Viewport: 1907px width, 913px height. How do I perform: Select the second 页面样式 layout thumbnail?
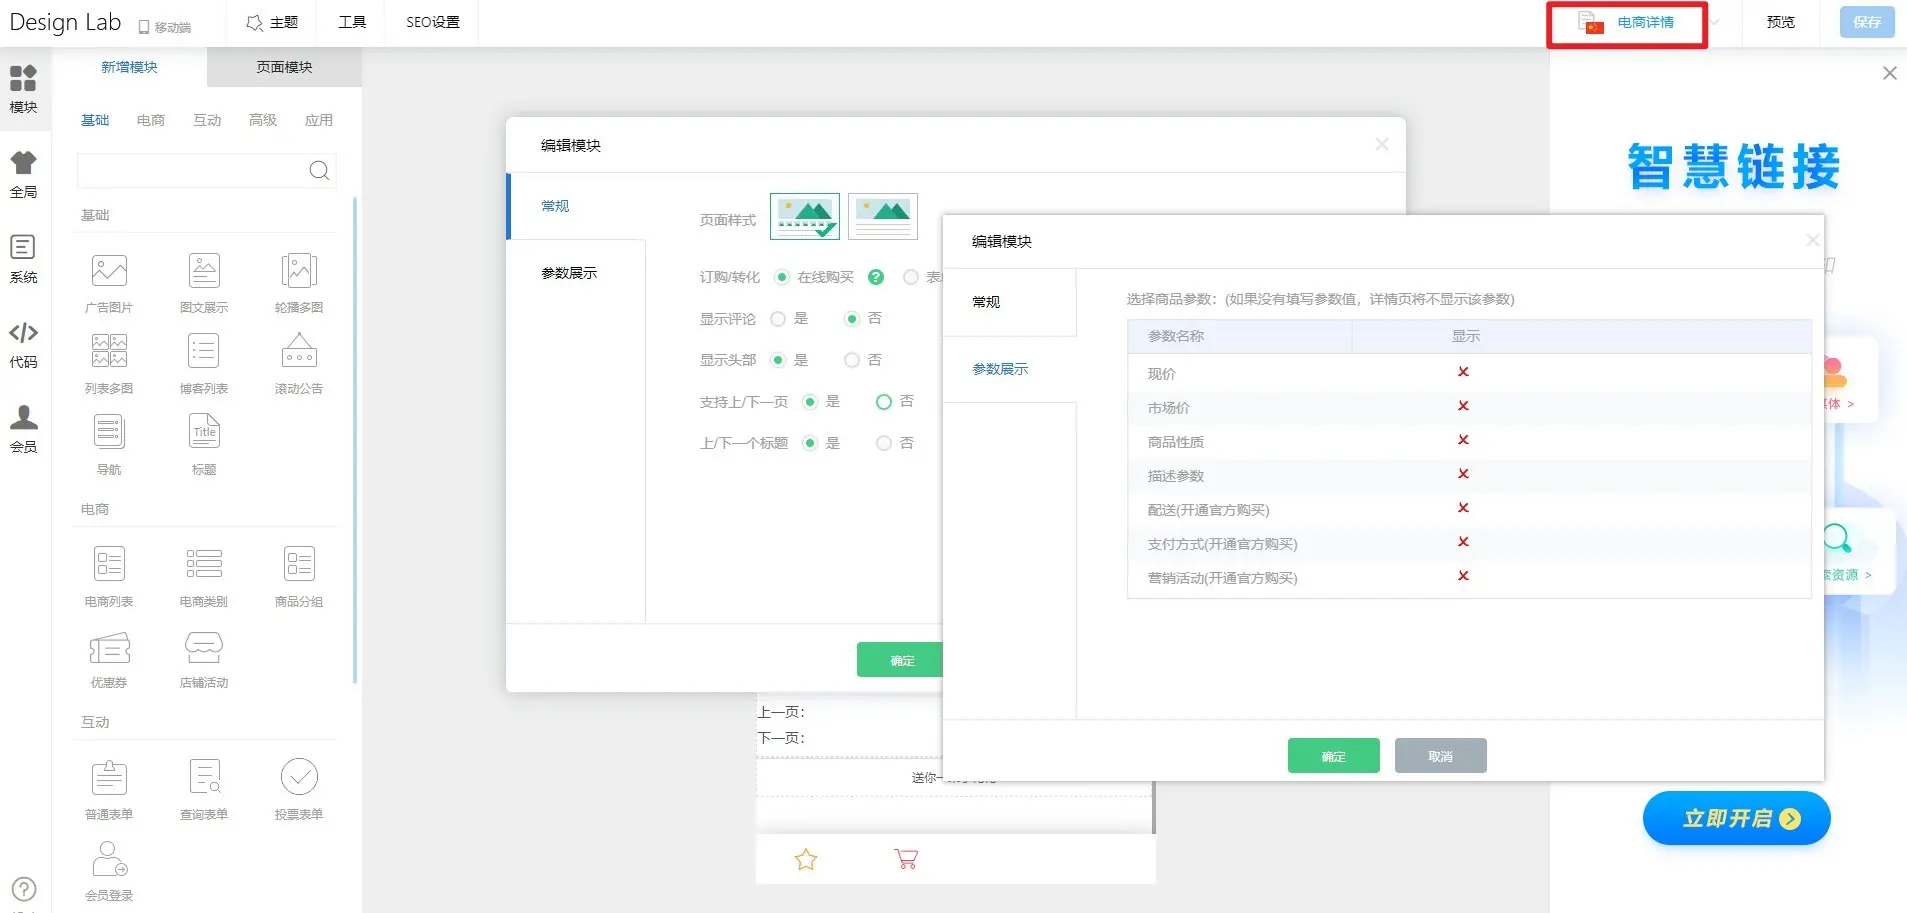click(882, 216)
